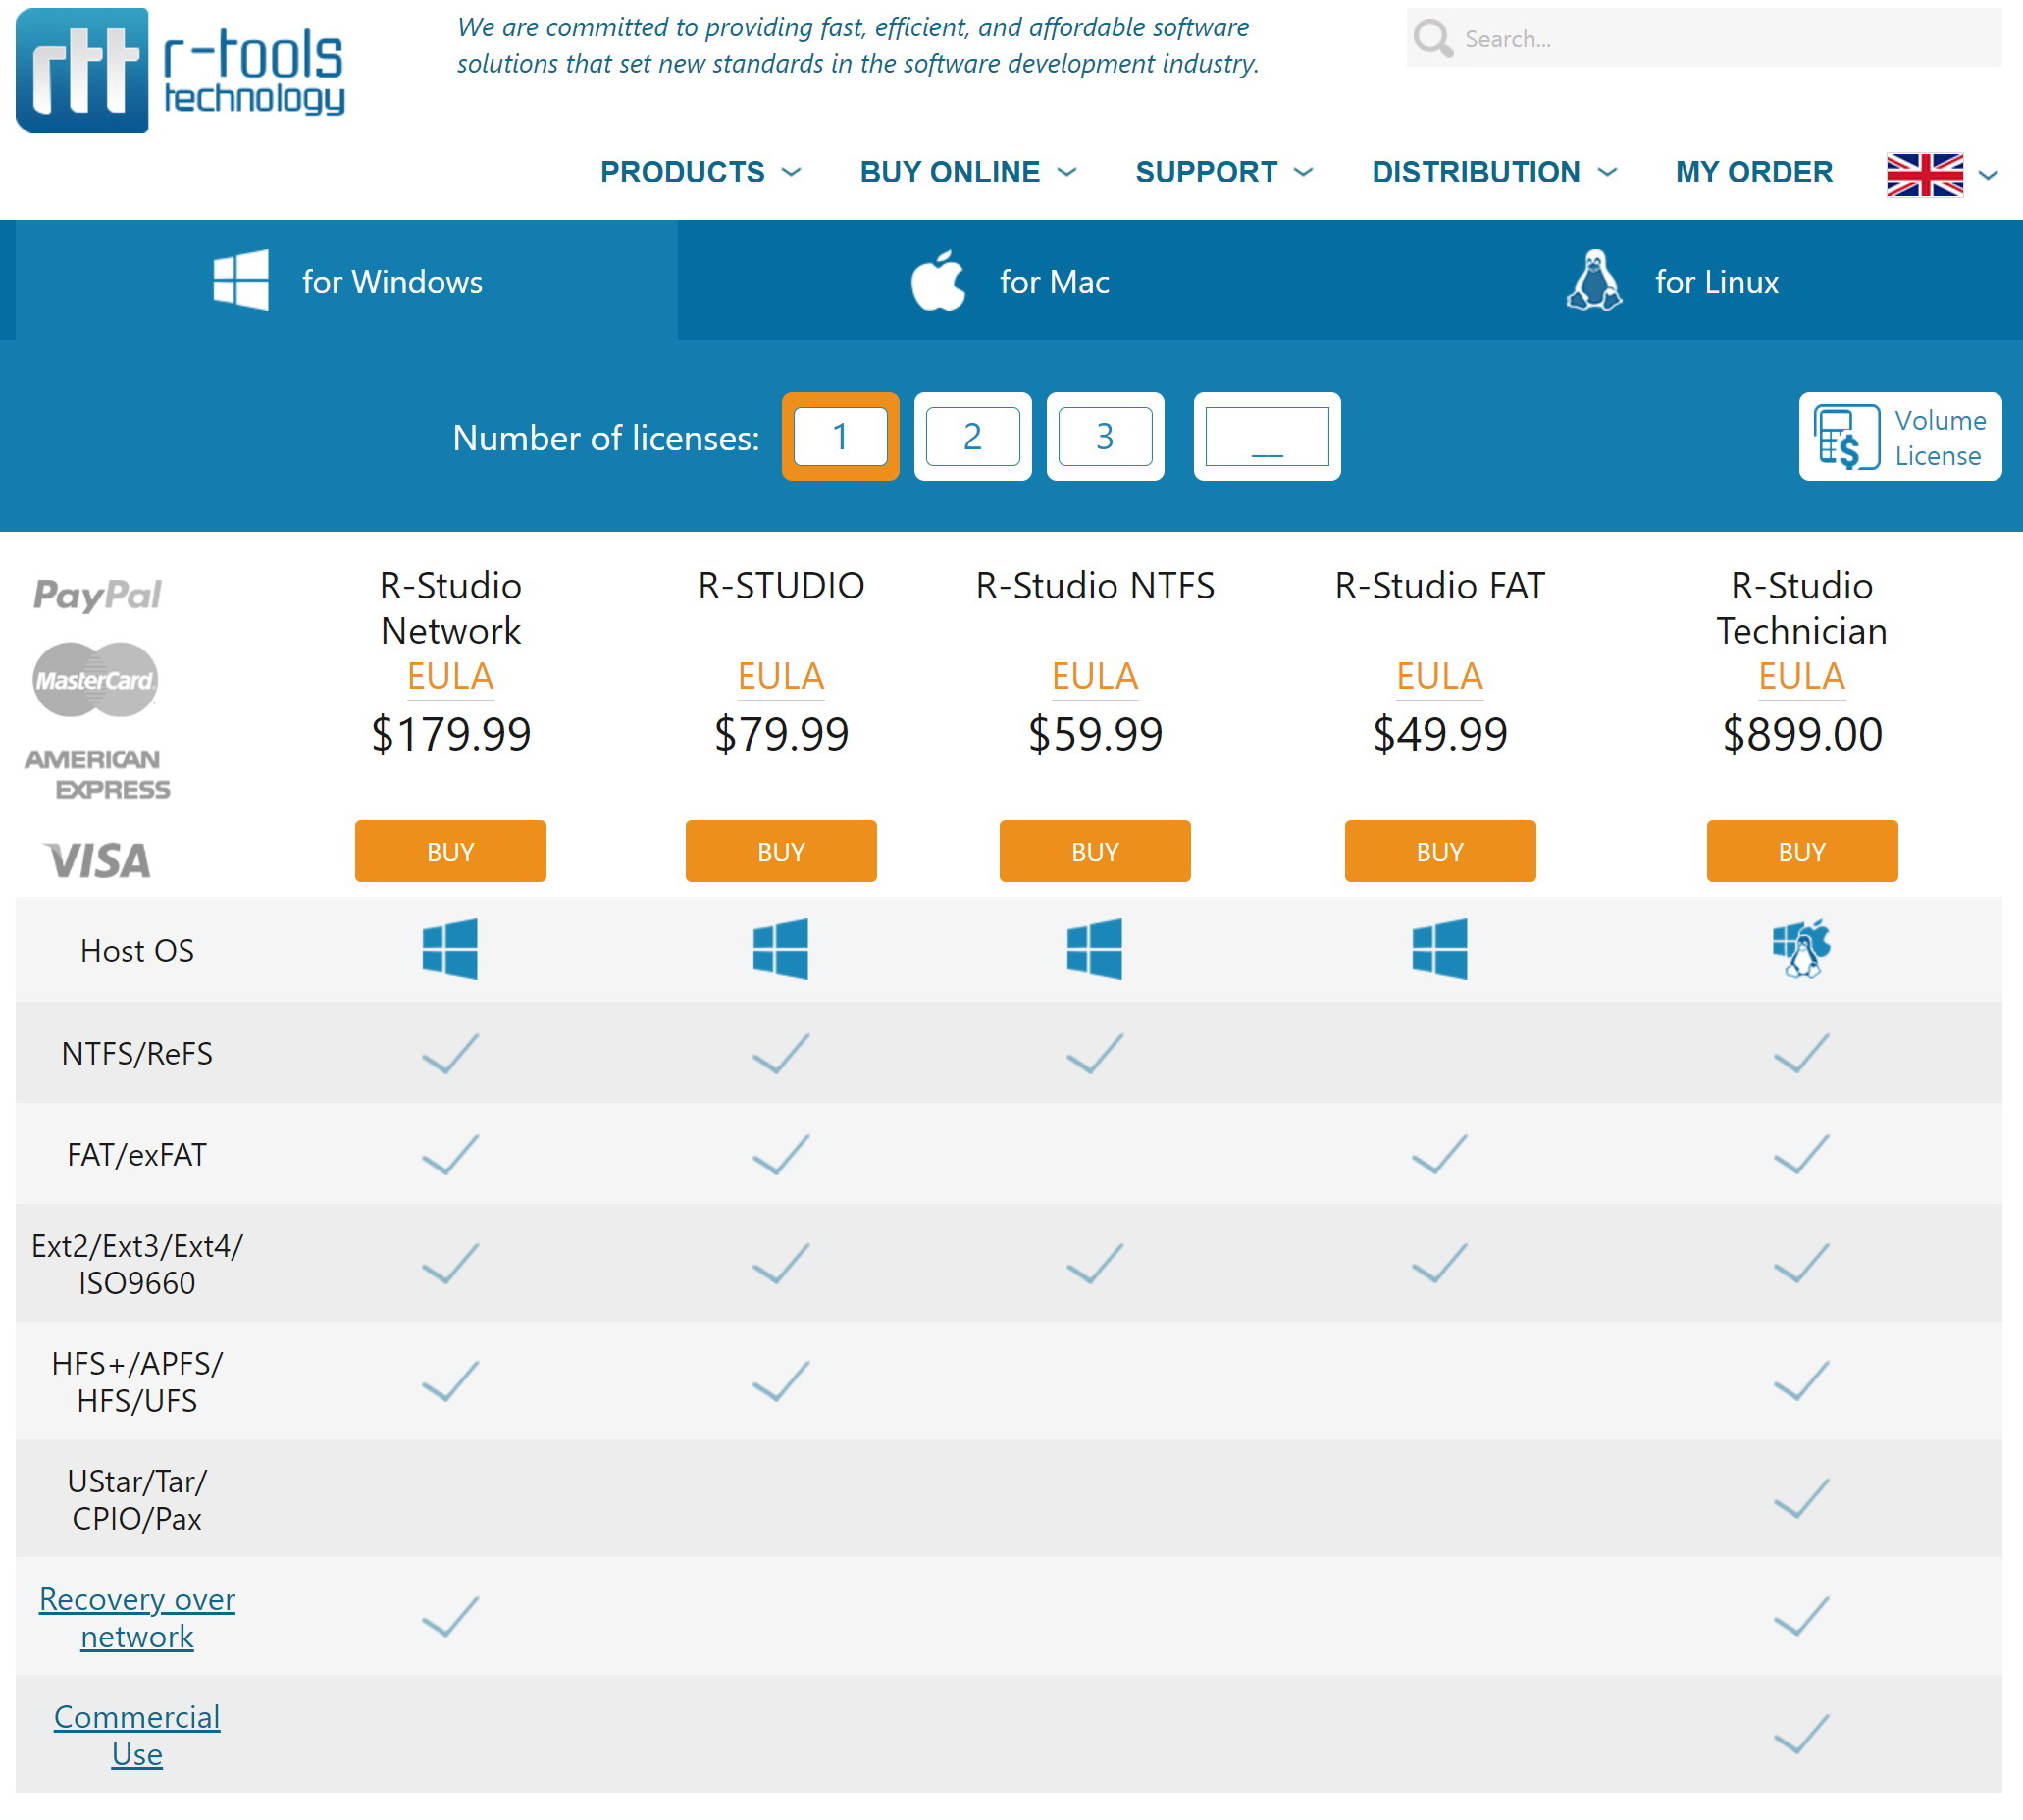Select 3 licenses option

coord(1104,437)
